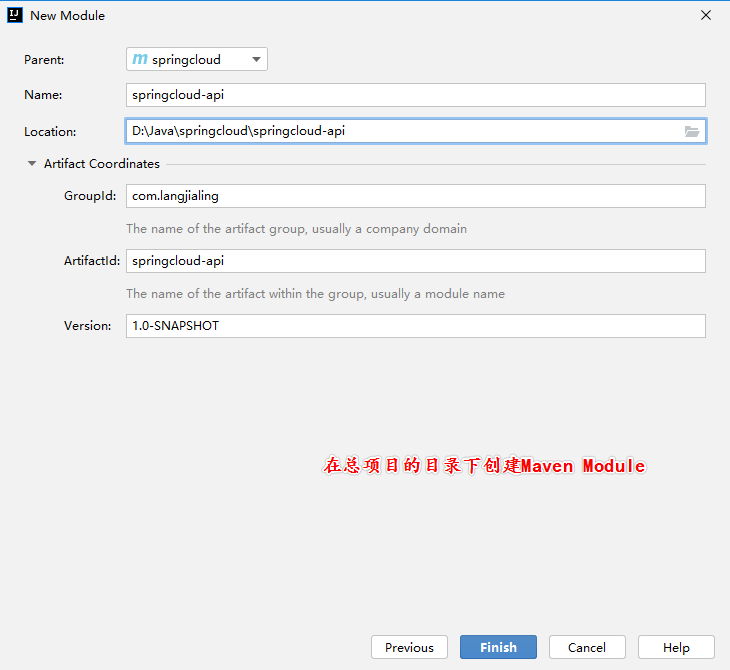
Task: Click the IntelliJ IDEA logo in title bar
Action: (x=15, y=15)
